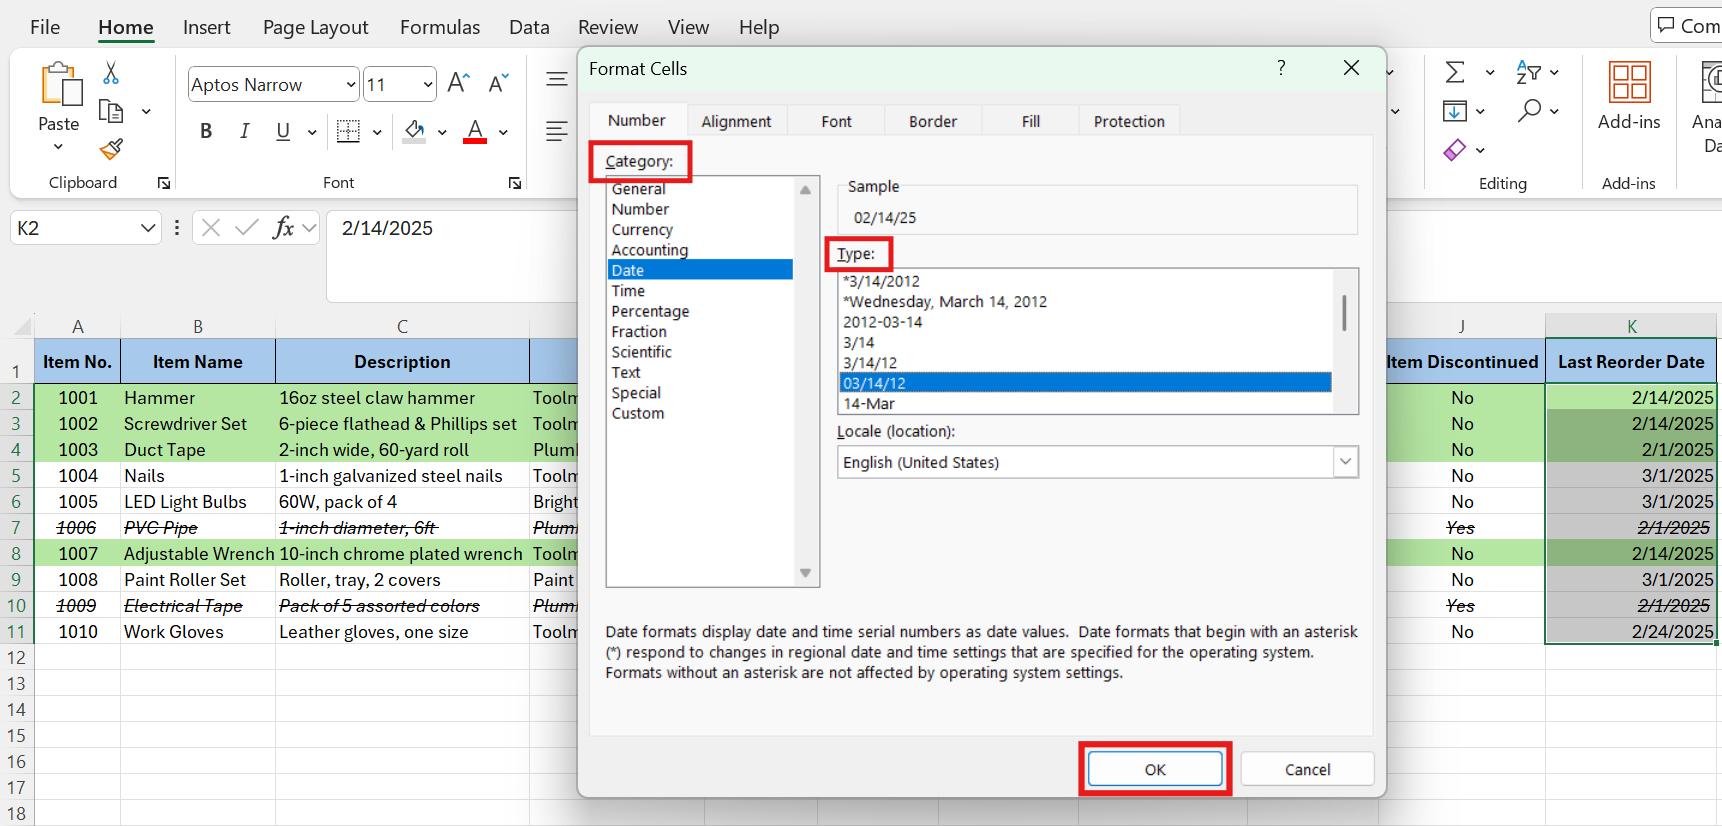Select the Custom category in list
1722x826 pixels.
638,413
